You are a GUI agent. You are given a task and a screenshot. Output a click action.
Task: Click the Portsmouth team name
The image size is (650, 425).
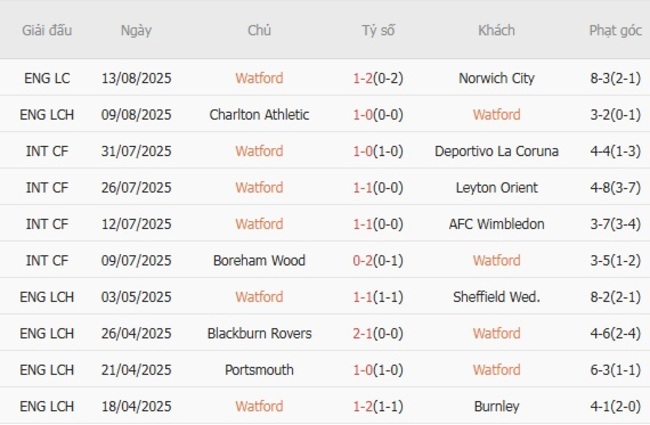(259, 370)
